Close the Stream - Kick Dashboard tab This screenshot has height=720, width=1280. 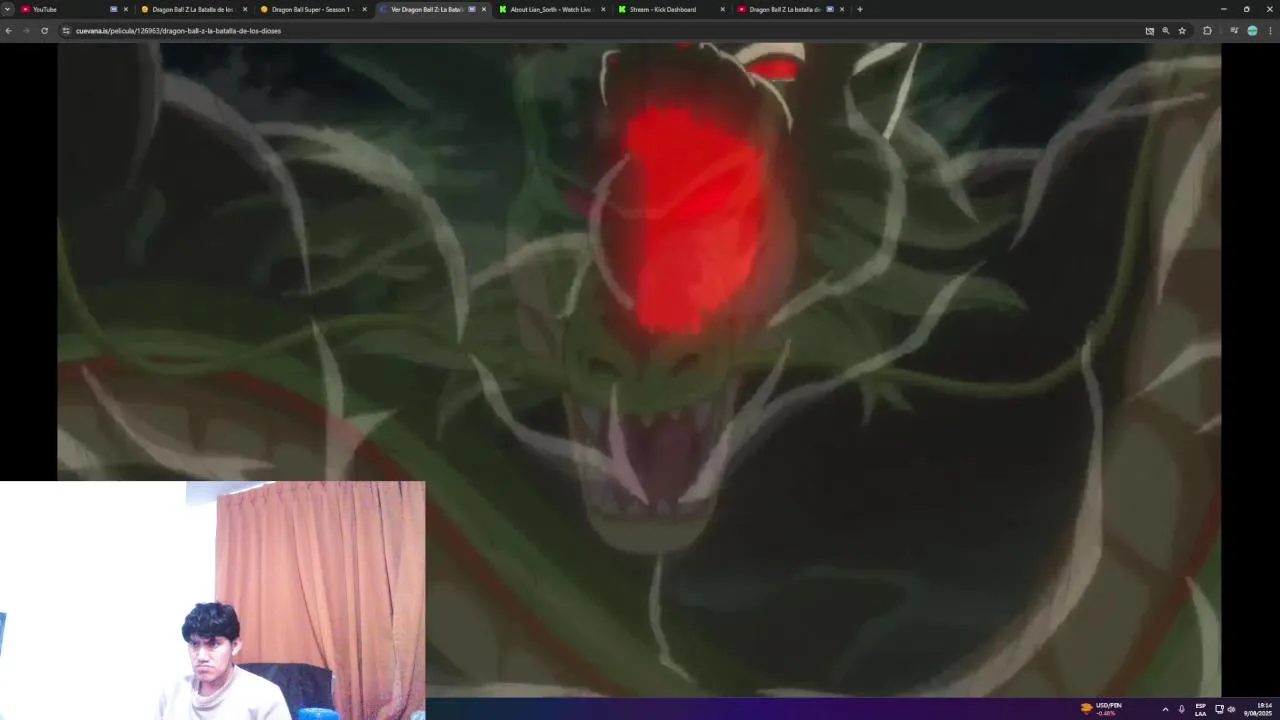[x=722, y=9]
